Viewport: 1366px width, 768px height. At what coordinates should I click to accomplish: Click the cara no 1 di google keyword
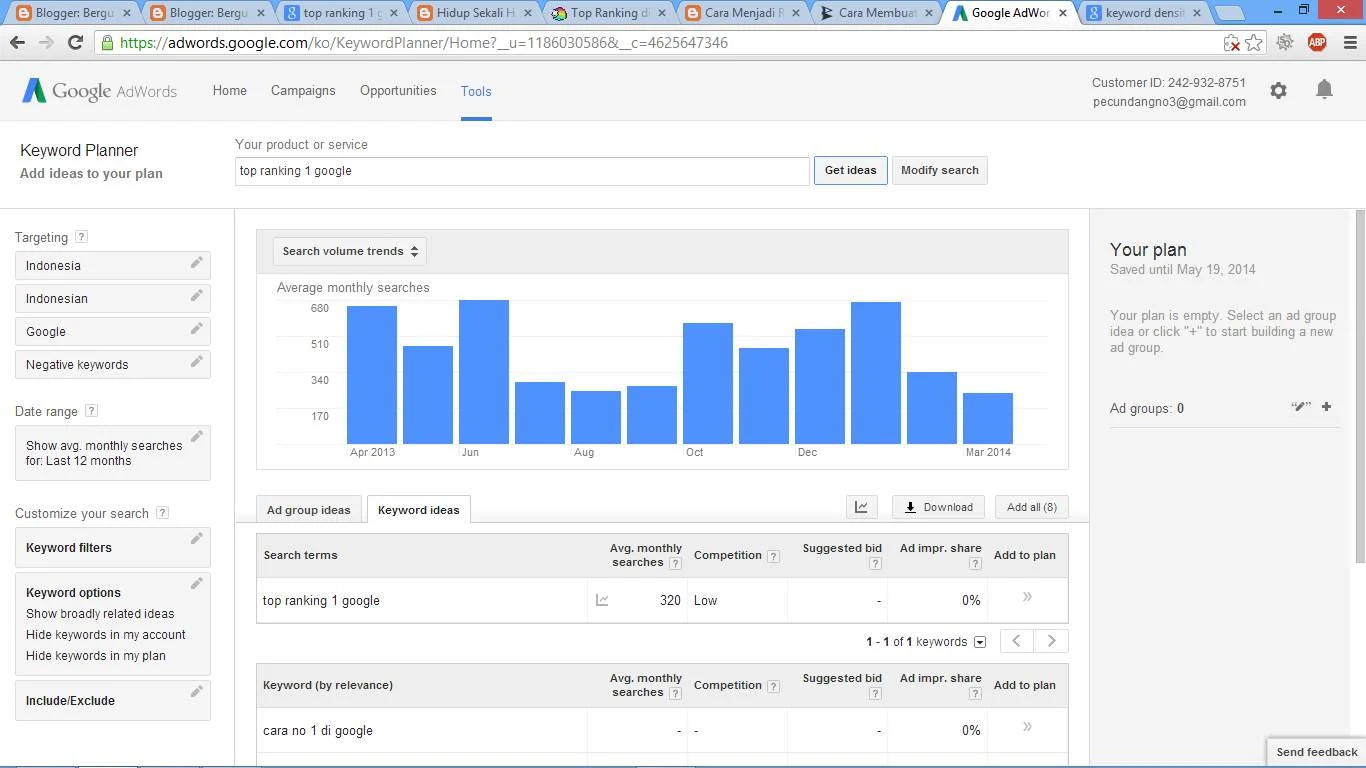tap(318, 731)
